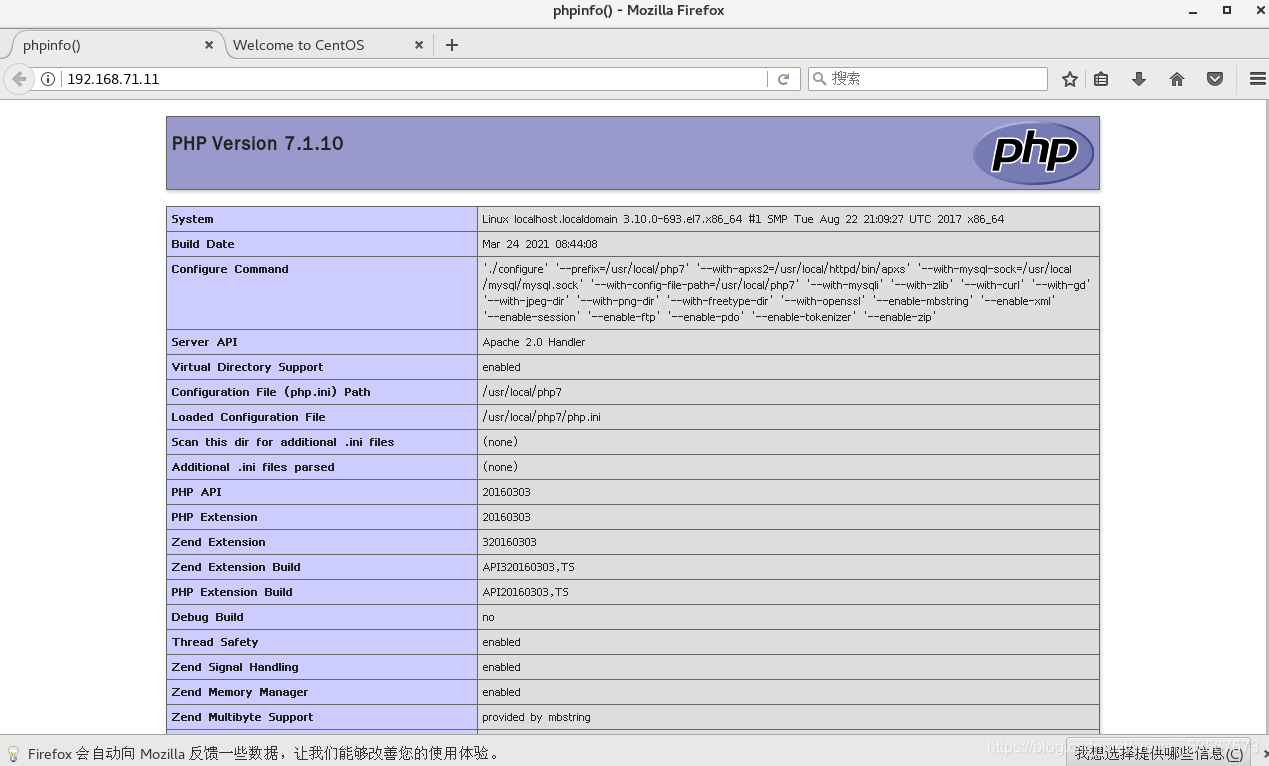The image size is (1269, 766).
Task: Select the Zend Signal Handling label
Action: (x=235, y=667)
